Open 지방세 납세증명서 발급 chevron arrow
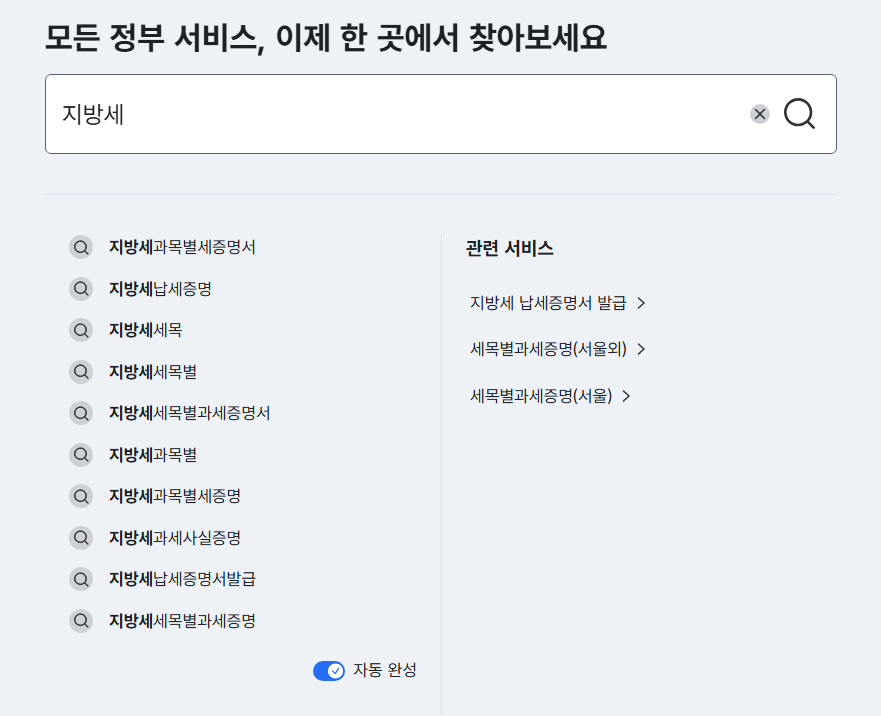Viewport: 881px width, 716px height. click(x=642, y=303)
